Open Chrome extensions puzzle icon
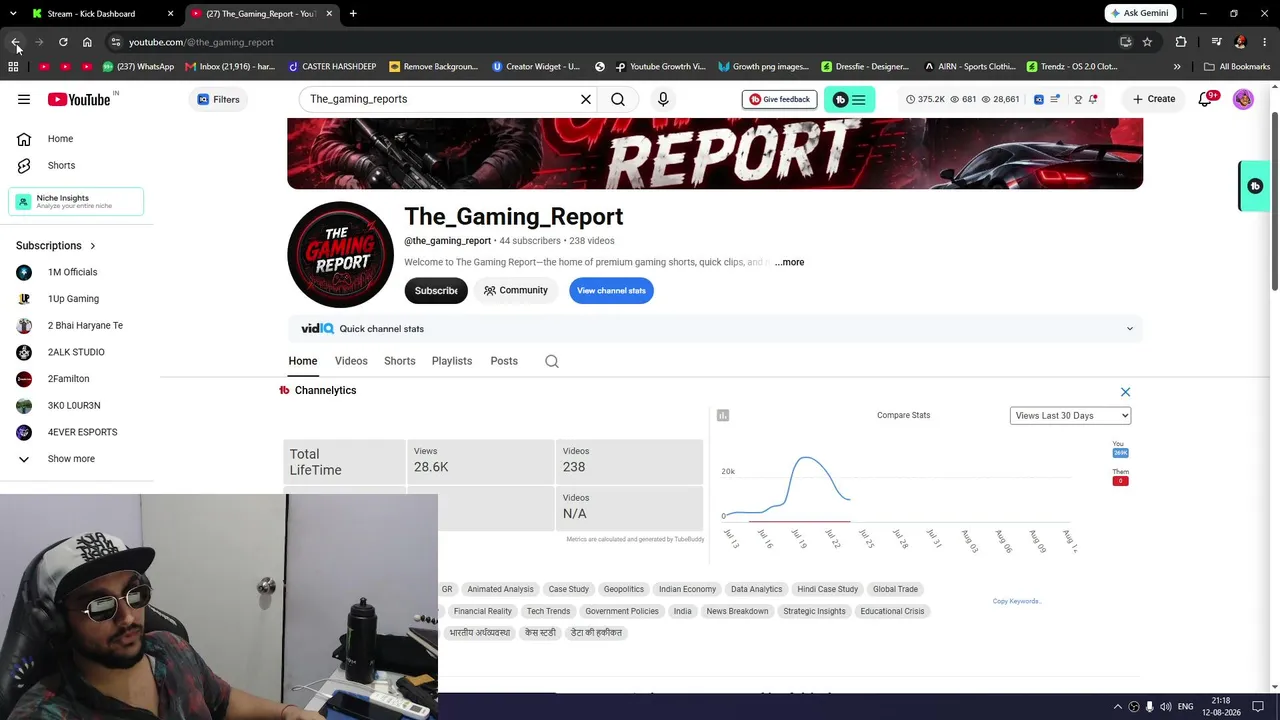1280x720 pixels. 1181,42
